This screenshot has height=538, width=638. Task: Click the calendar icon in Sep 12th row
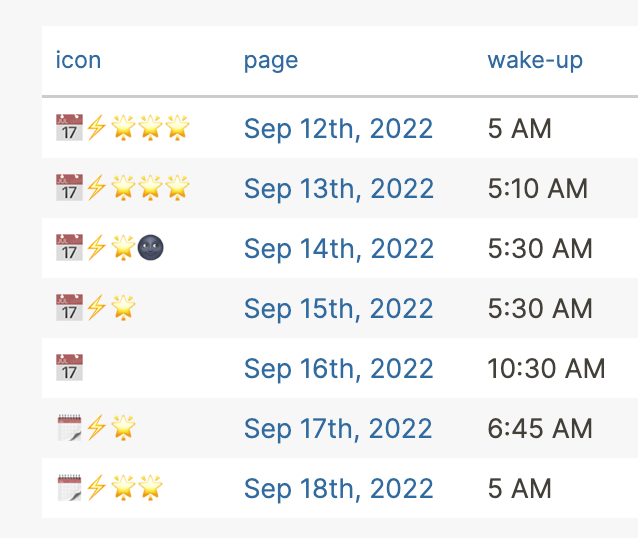point(69,128)
